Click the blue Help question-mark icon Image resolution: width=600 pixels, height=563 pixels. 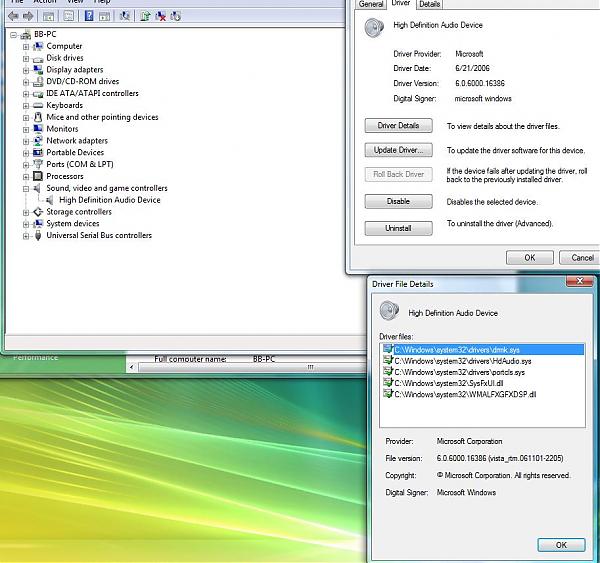click(x=89, y=16)
